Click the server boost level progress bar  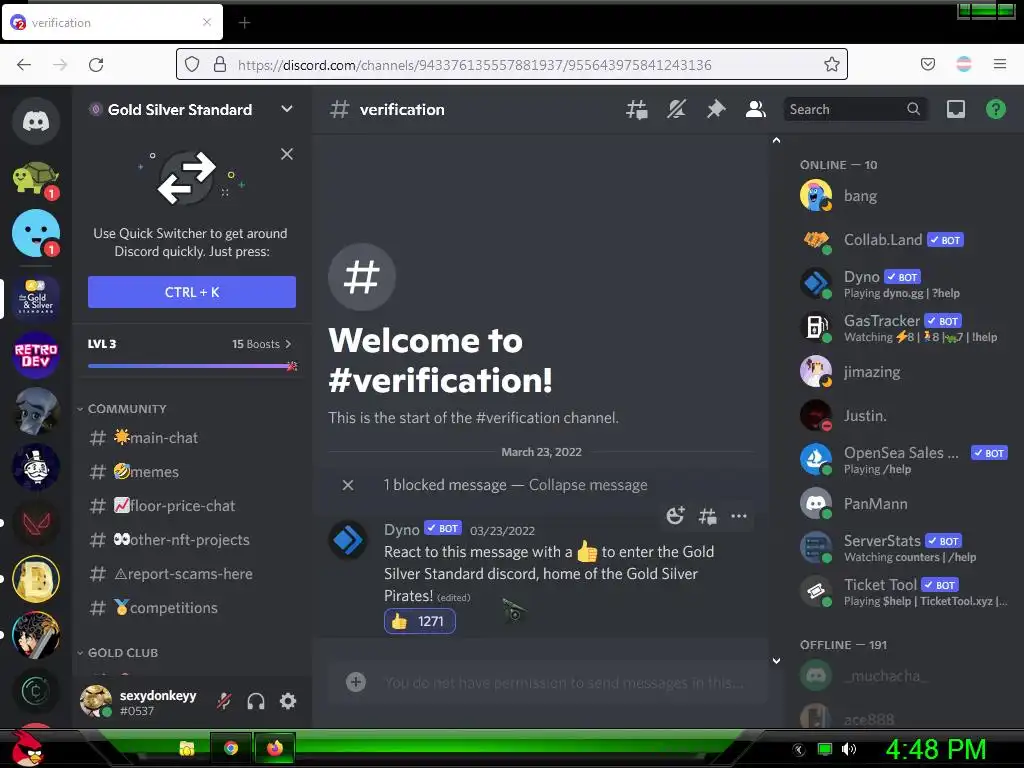click(192, 366)
